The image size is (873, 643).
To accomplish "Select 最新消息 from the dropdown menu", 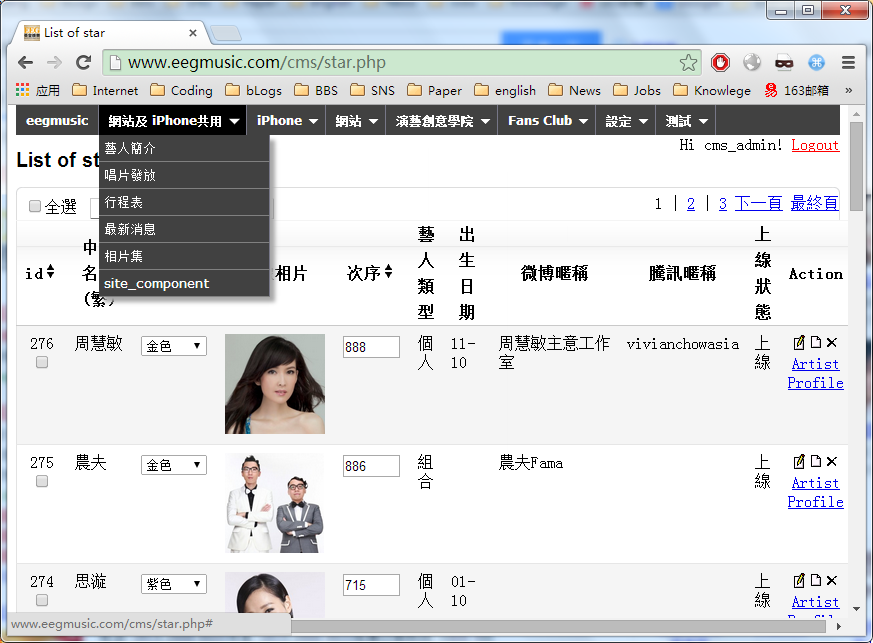I will click(x=184, y=229).
